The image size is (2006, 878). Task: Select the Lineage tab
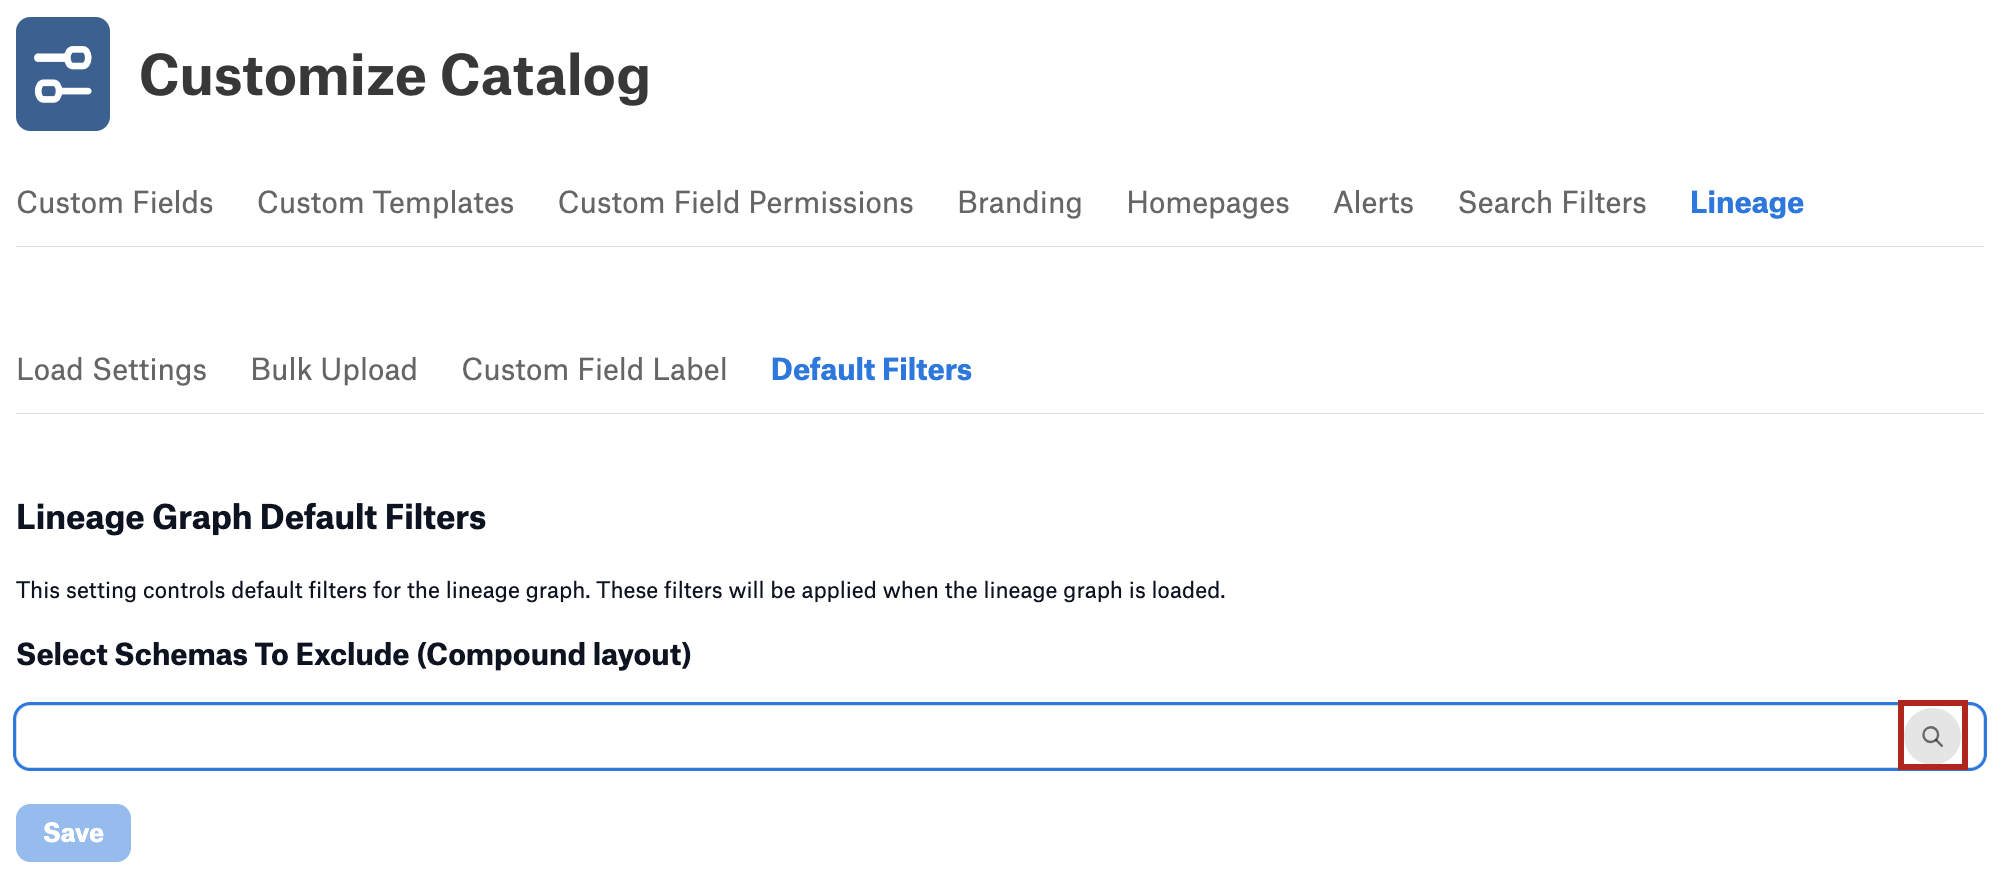[x=1747, y=203]
